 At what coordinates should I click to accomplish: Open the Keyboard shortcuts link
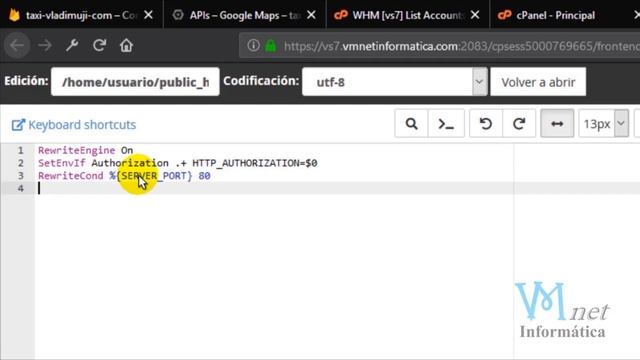click(x=74, y=124)
